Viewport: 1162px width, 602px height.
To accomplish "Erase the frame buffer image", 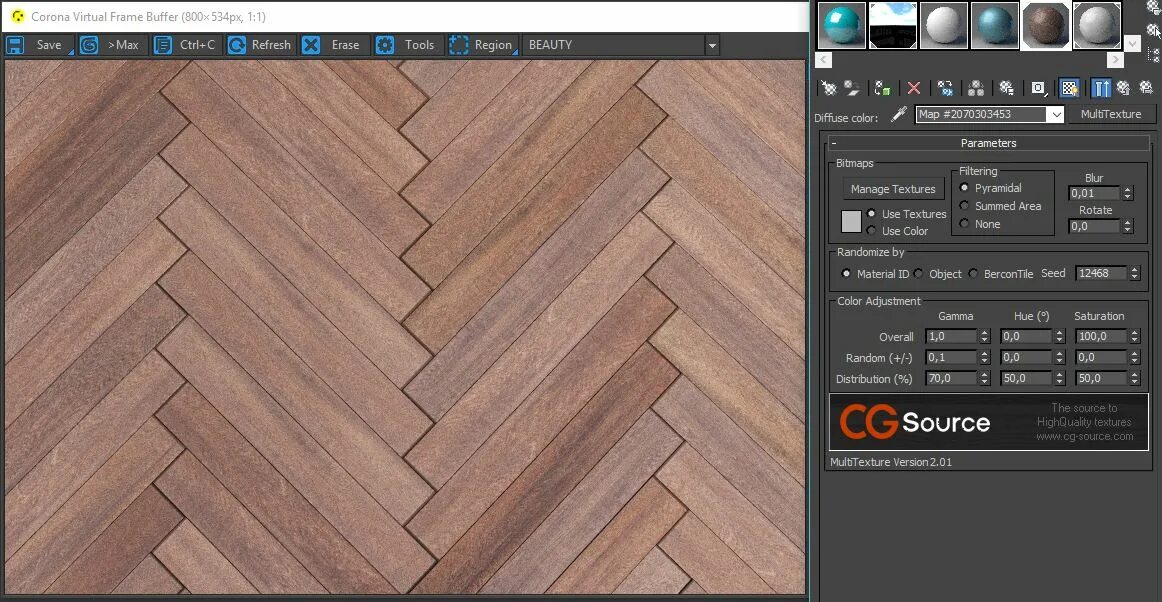I will pyautogui.click(x=335, y=44).
